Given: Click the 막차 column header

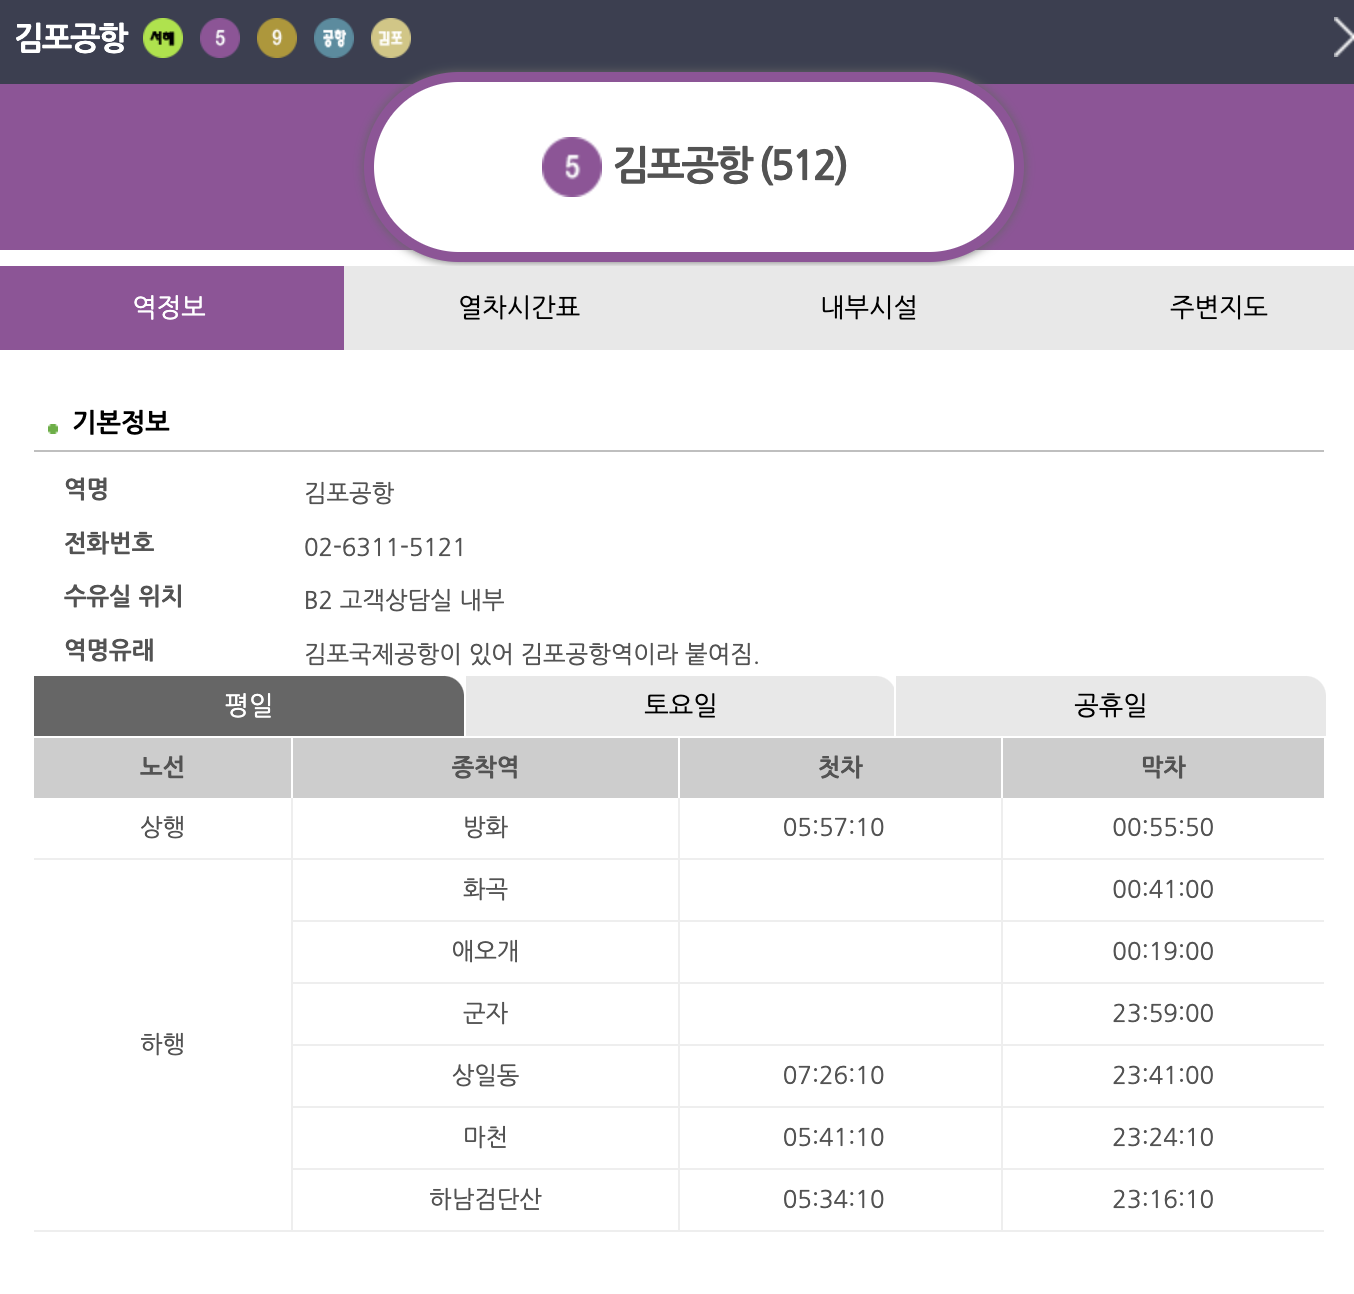Looking at the screenshot, I should (1163, 768).
